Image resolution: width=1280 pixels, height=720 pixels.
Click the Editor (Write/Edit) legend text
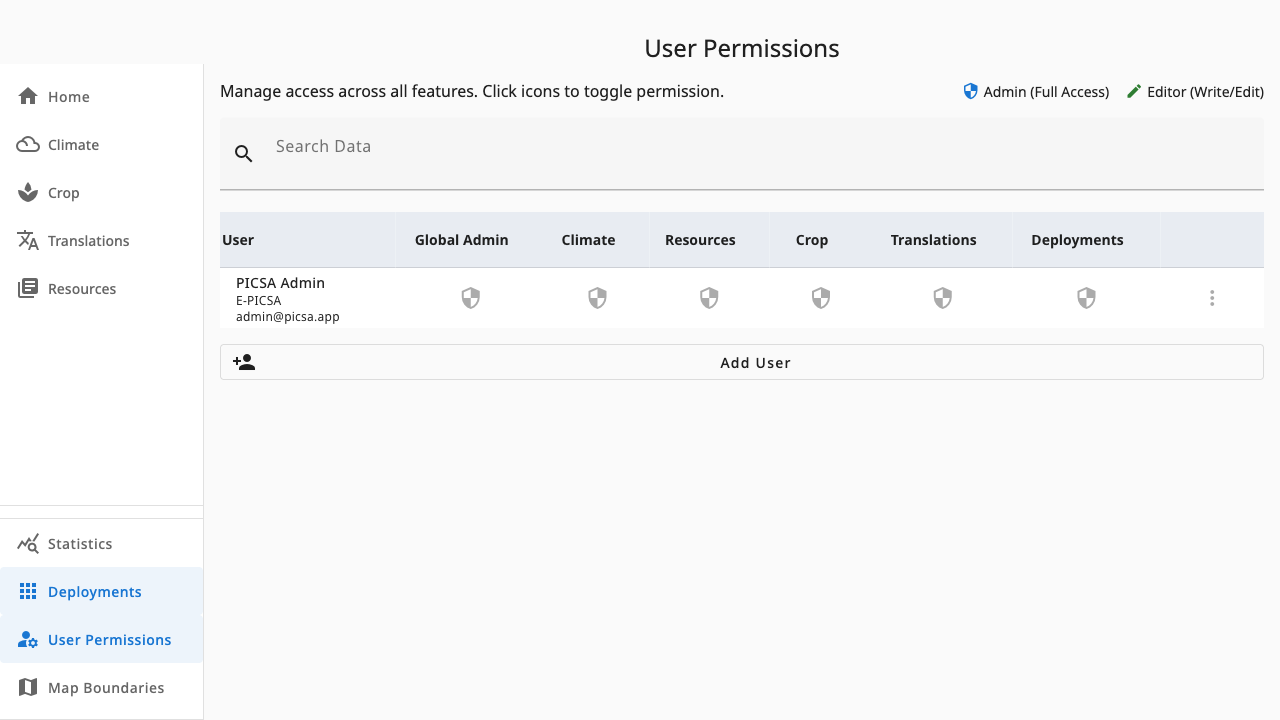click(1205, 92)
